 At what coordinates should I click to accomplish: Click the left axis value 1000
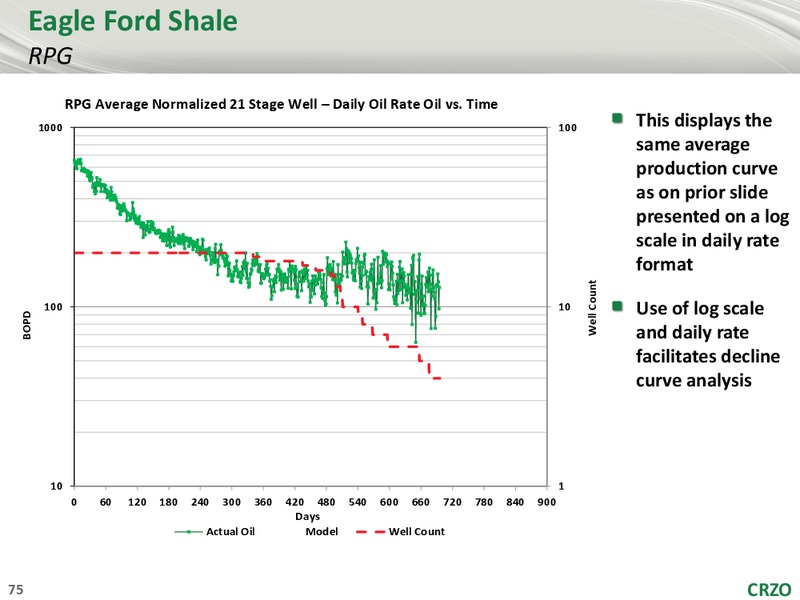click(x=51, y=128)
